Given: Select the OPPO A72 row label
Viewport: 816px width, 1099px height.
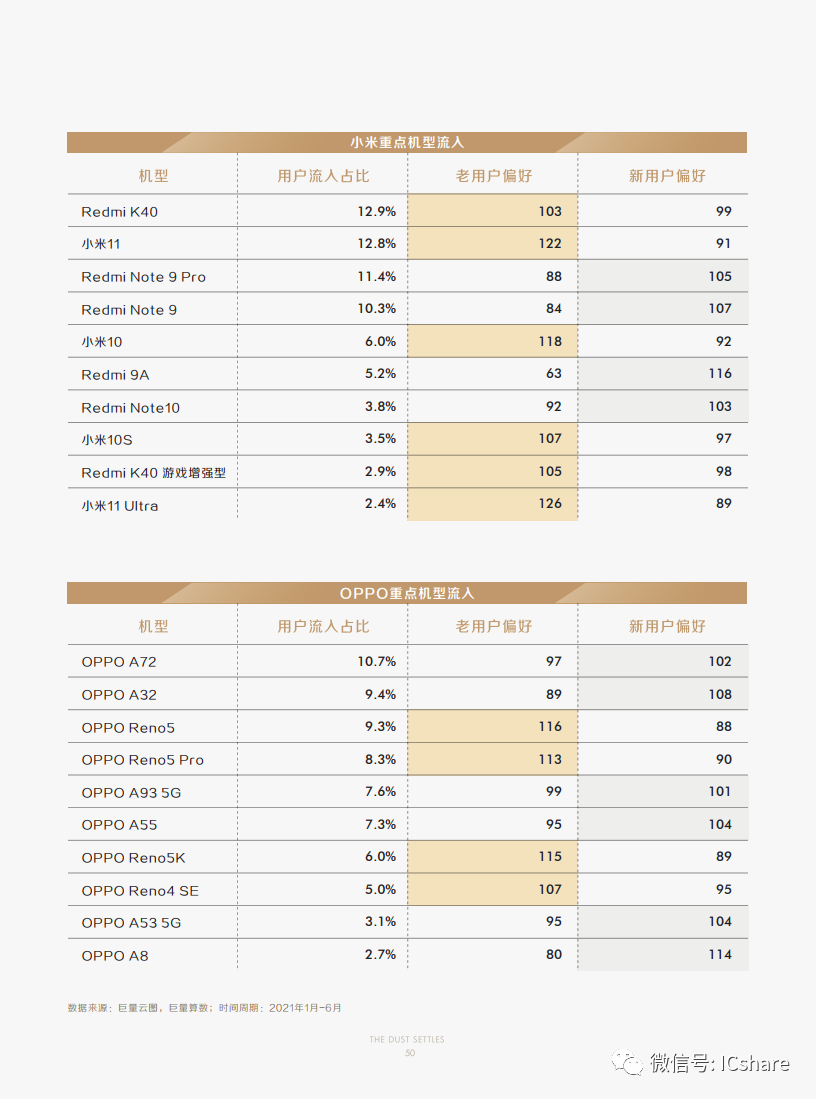Looking at the screenshot, I should coord(119,662).
